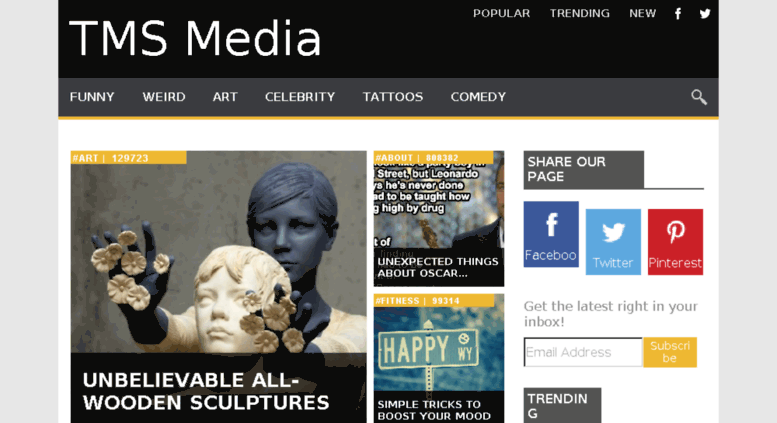
Task: Open Unexpected Things About Oscar article
Action: (438, 267)
